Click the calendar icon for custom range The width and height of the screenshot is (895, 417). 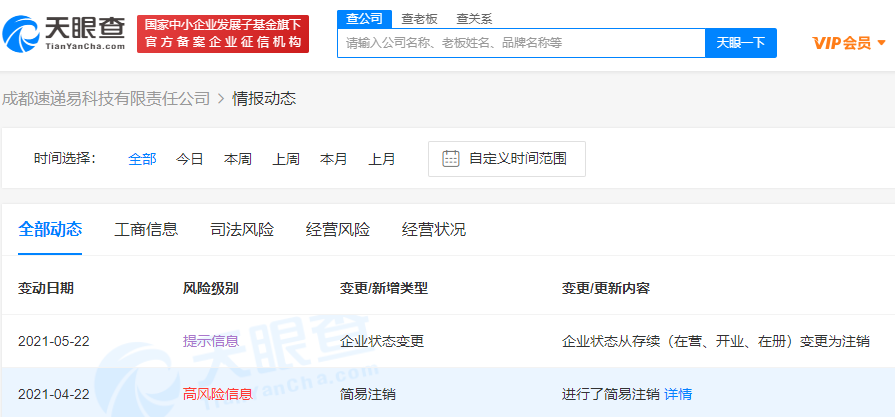coord(451,158)
